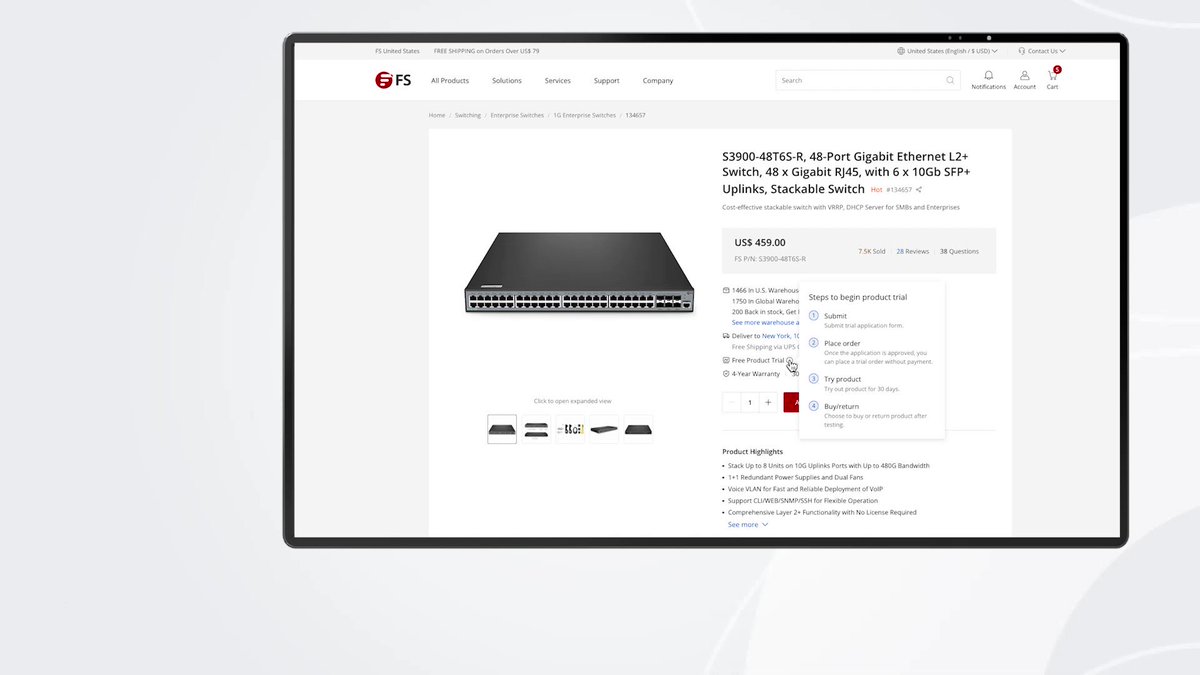Click the Buy/return step text
Screen dimensions: 1200x675
tap(841, 406)
